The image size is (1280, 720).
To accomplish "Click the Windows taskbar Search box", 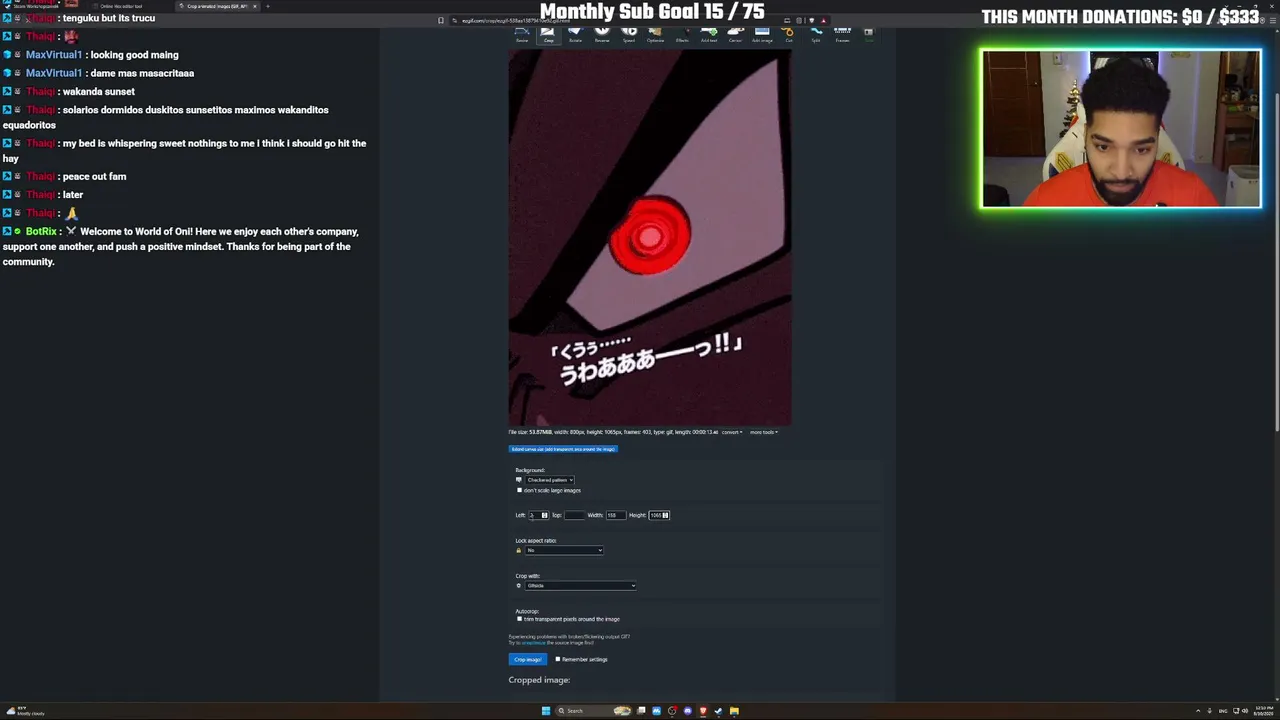I will 595,711.
